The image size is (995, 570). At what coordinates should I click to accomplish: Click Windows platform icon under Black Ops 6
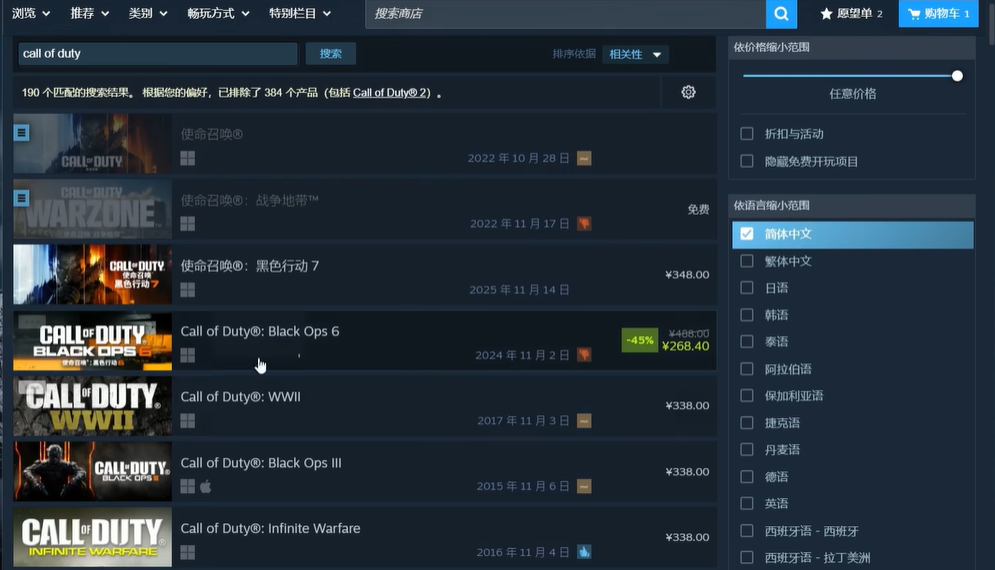click(x=187, y=355)
